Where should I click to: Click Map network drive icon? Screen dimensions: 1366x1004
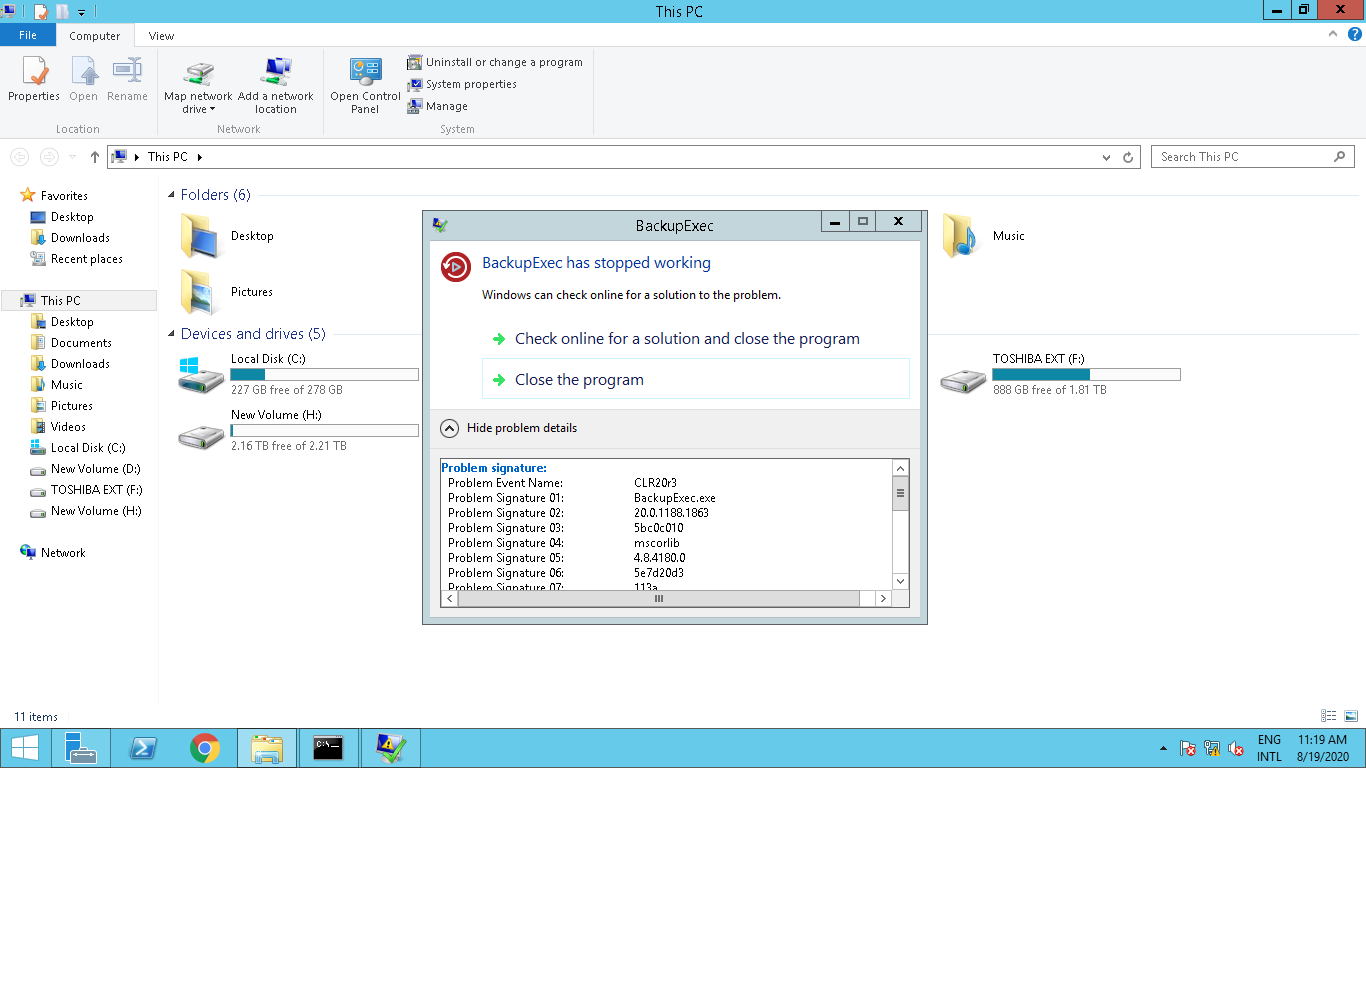pyautogui.click(x=198, y=75)
